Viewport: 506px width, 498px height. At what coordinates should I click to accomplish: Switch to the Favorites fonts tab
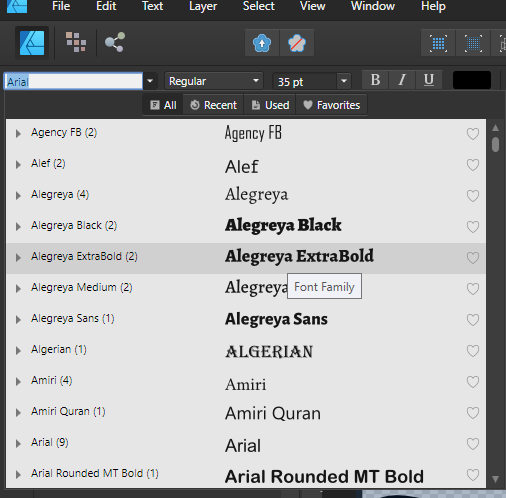(x=332, y=105)
